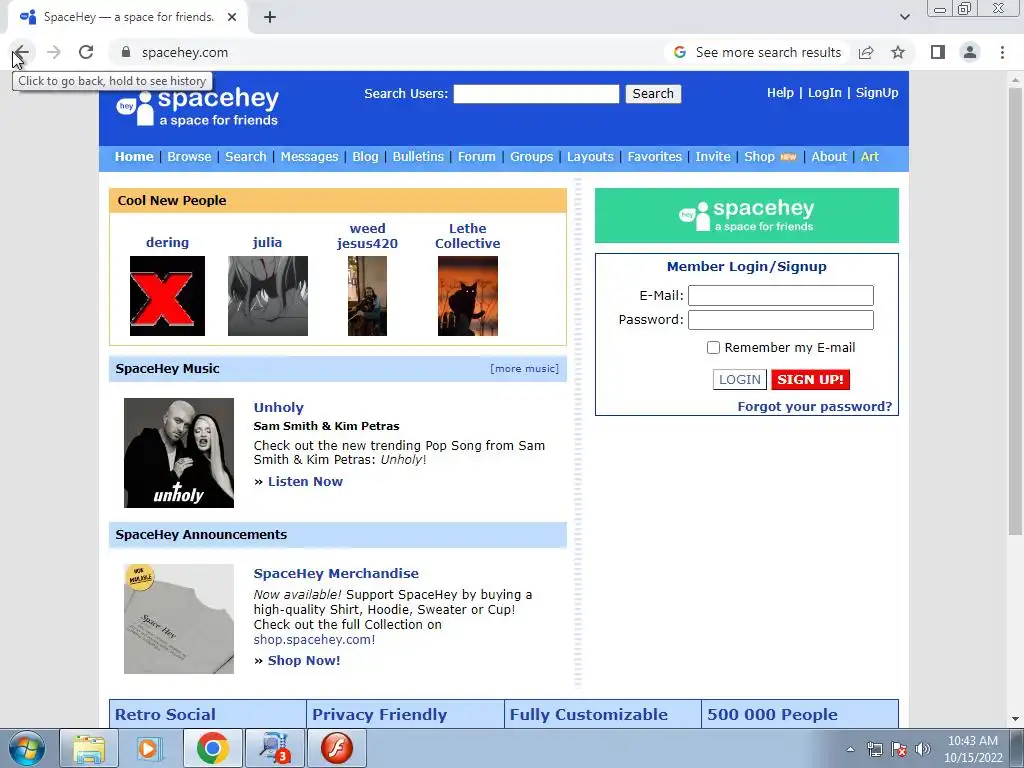Open the Home nav item
Image resolution: width=1024 pixels, height=768 pixels.
click(134, 157)
